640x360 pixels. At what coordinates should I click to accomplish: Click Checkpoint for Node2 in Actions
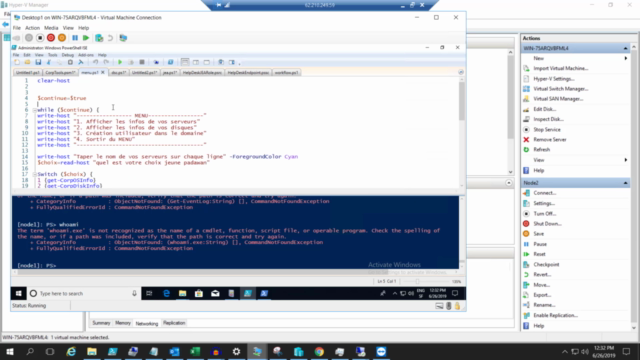(x=546, y=264)
